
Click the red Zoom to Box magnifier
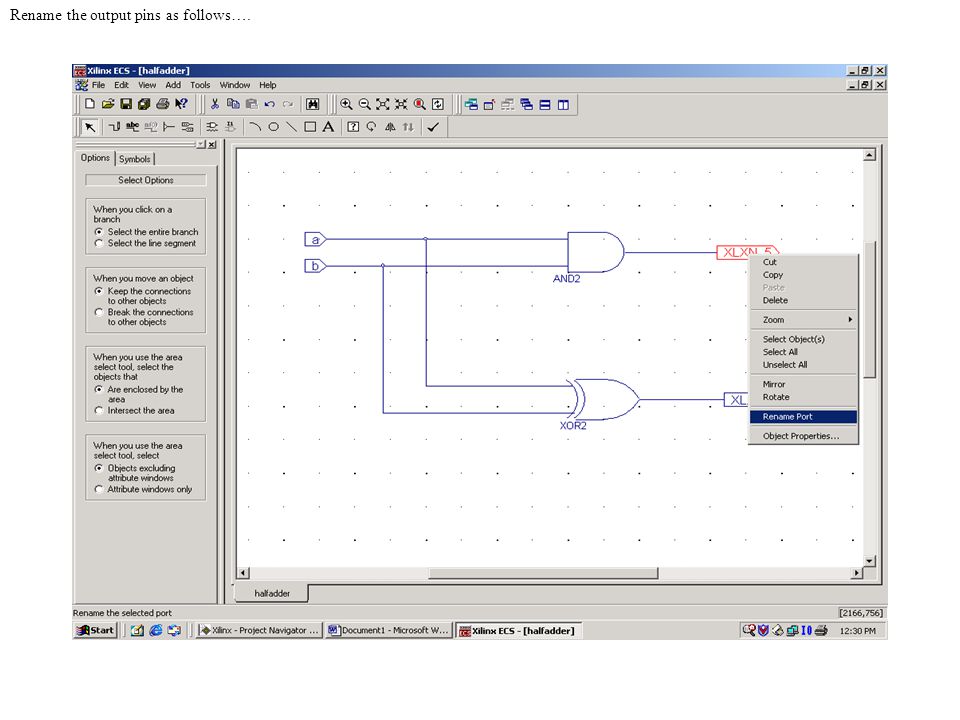click(419, 104)
